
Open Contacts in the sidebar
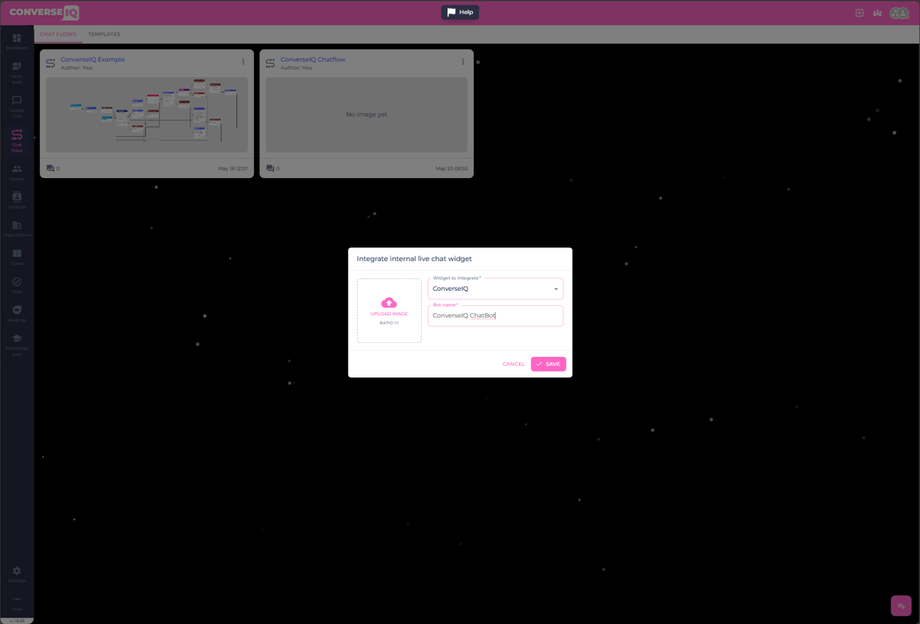[x=16, y=200]
